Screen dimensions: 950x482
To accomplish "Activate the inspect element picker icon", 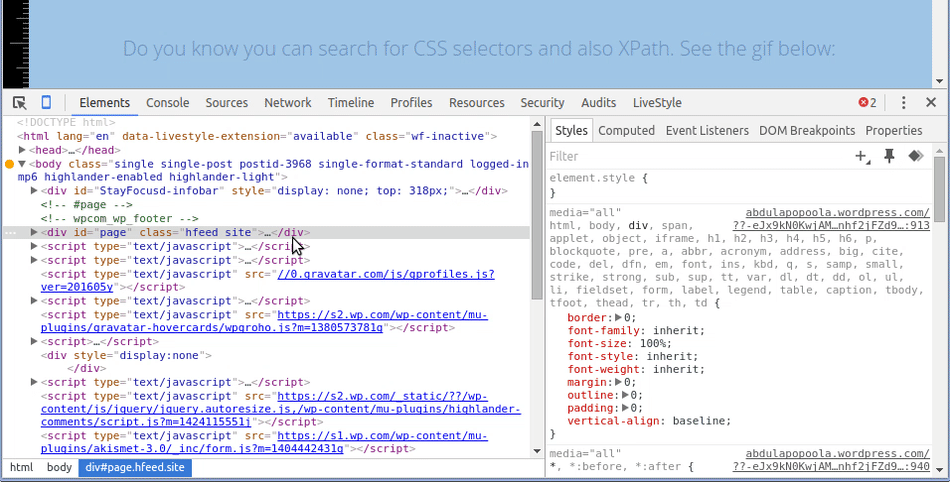I will [20, 103].
